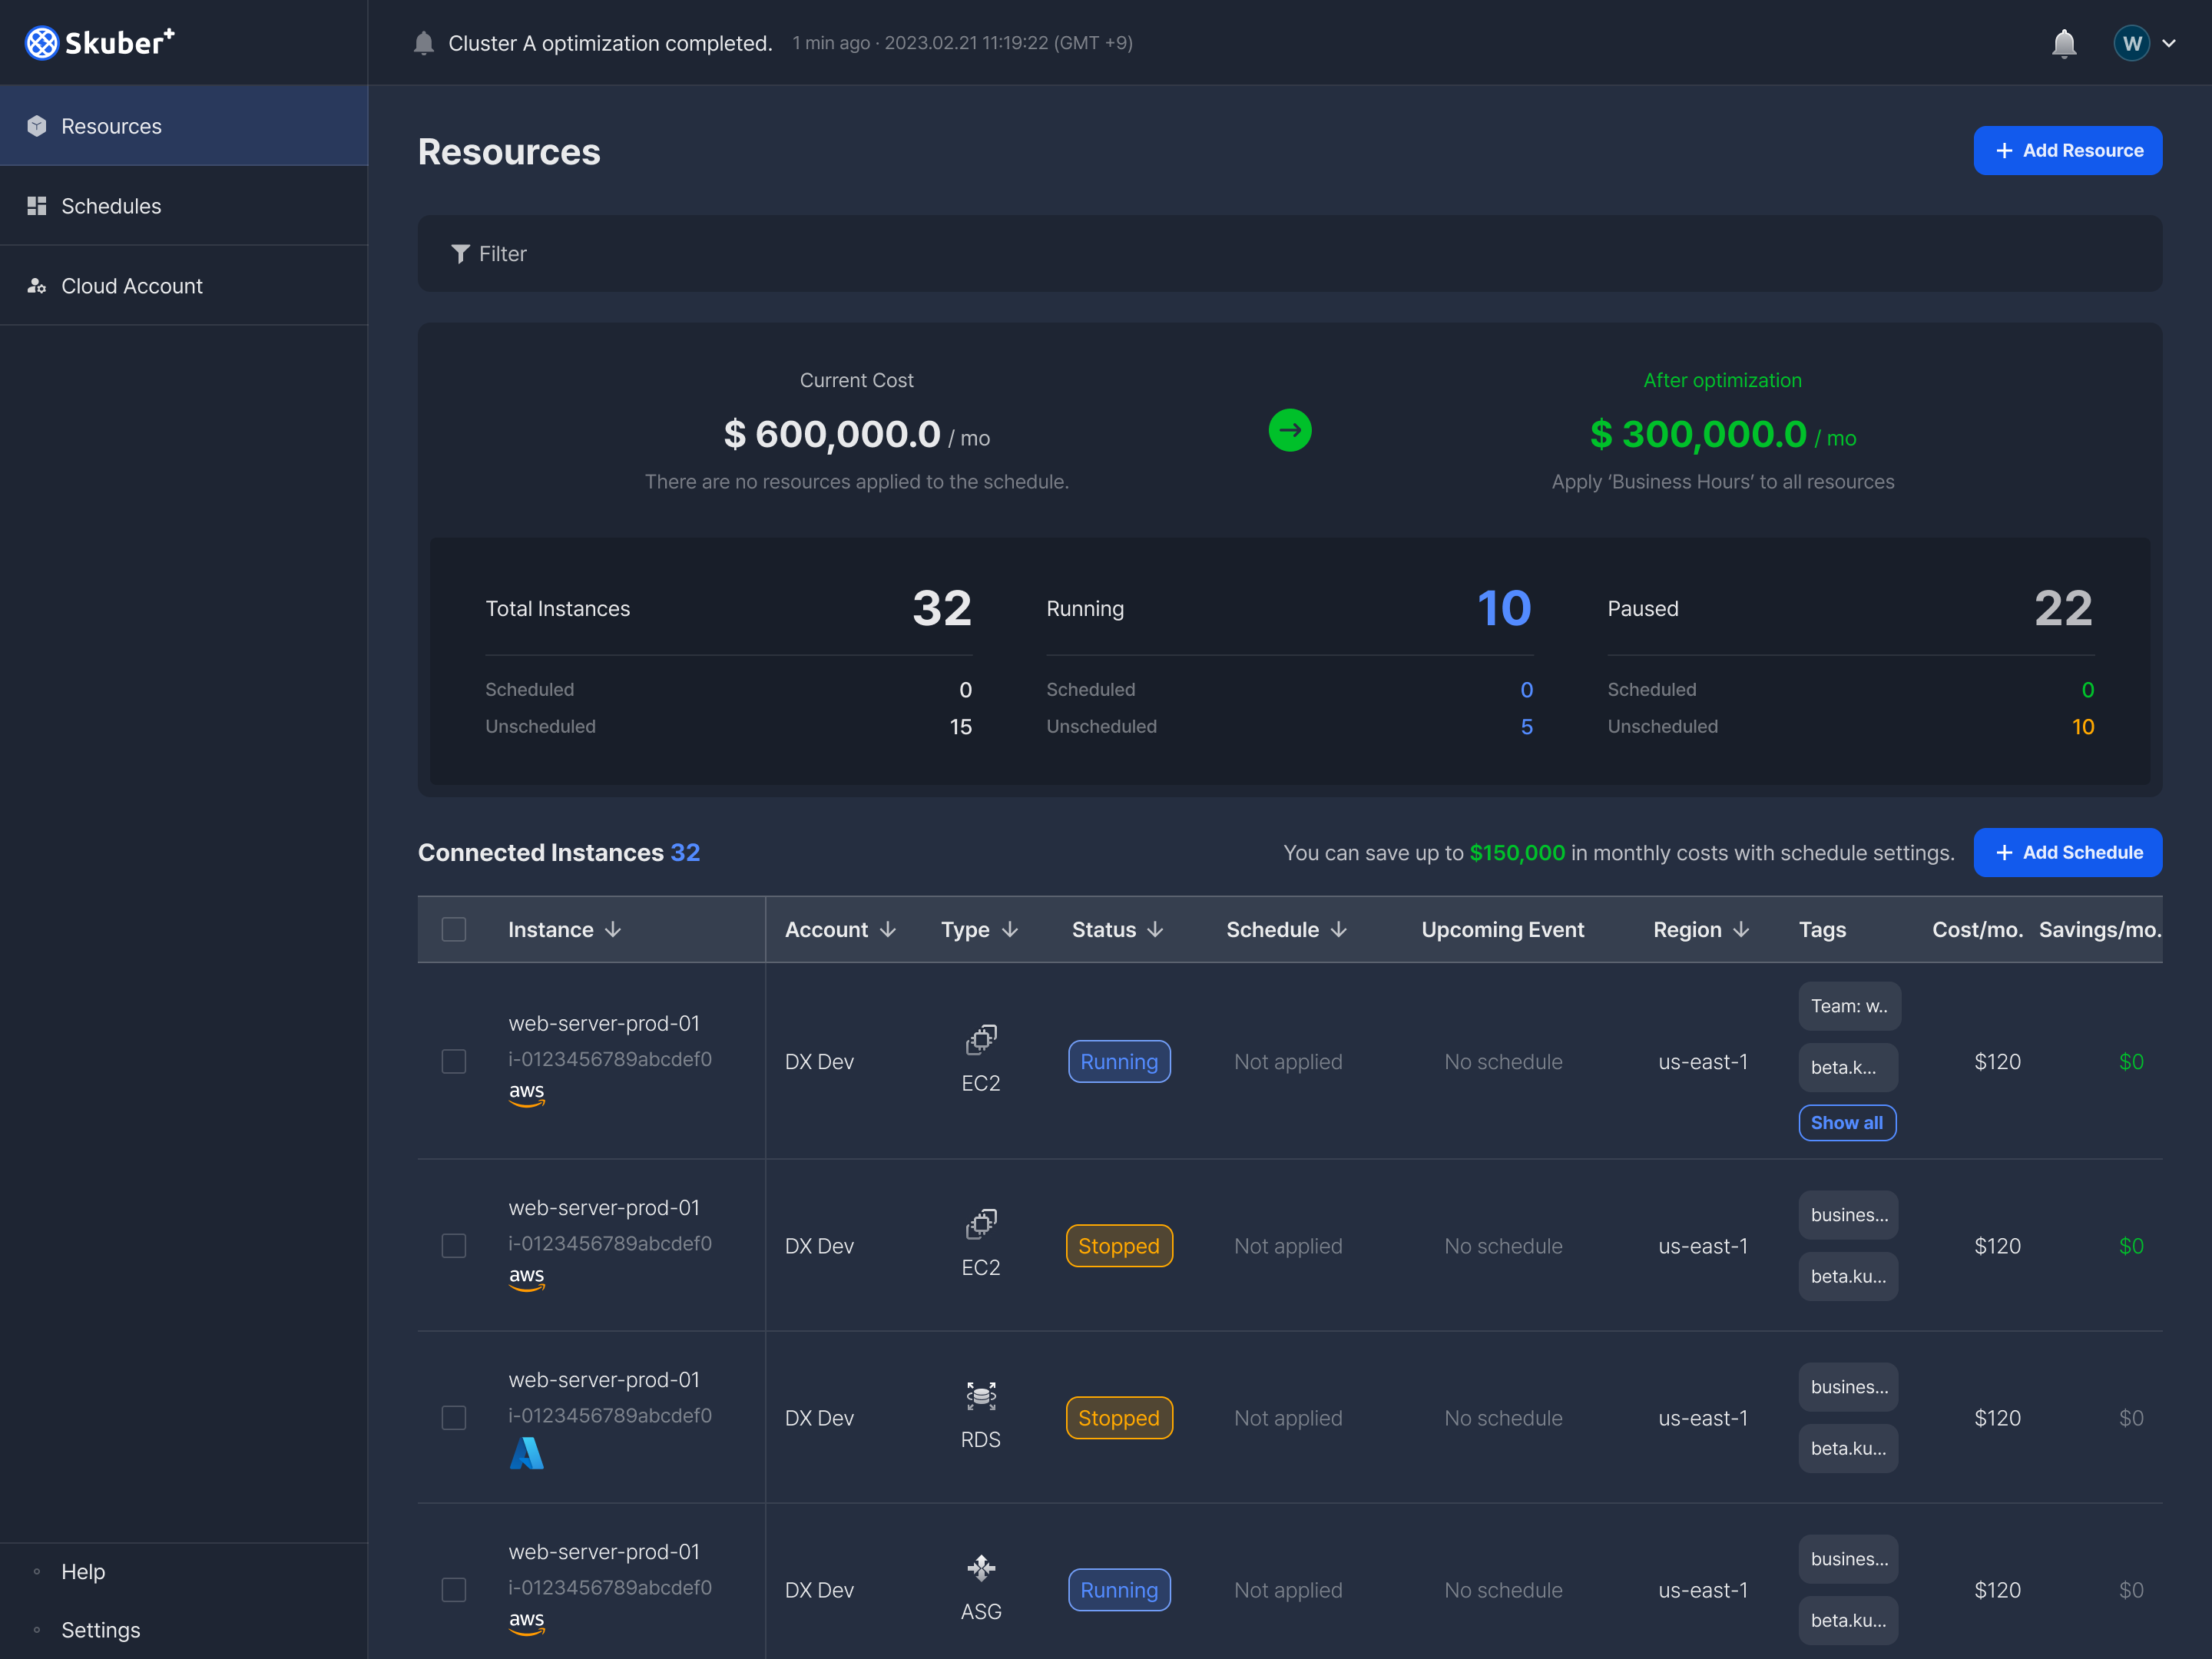Screen dimensions: 2212x1659
Task: Open Schedules in the sidebar
Action: [110, 206]
